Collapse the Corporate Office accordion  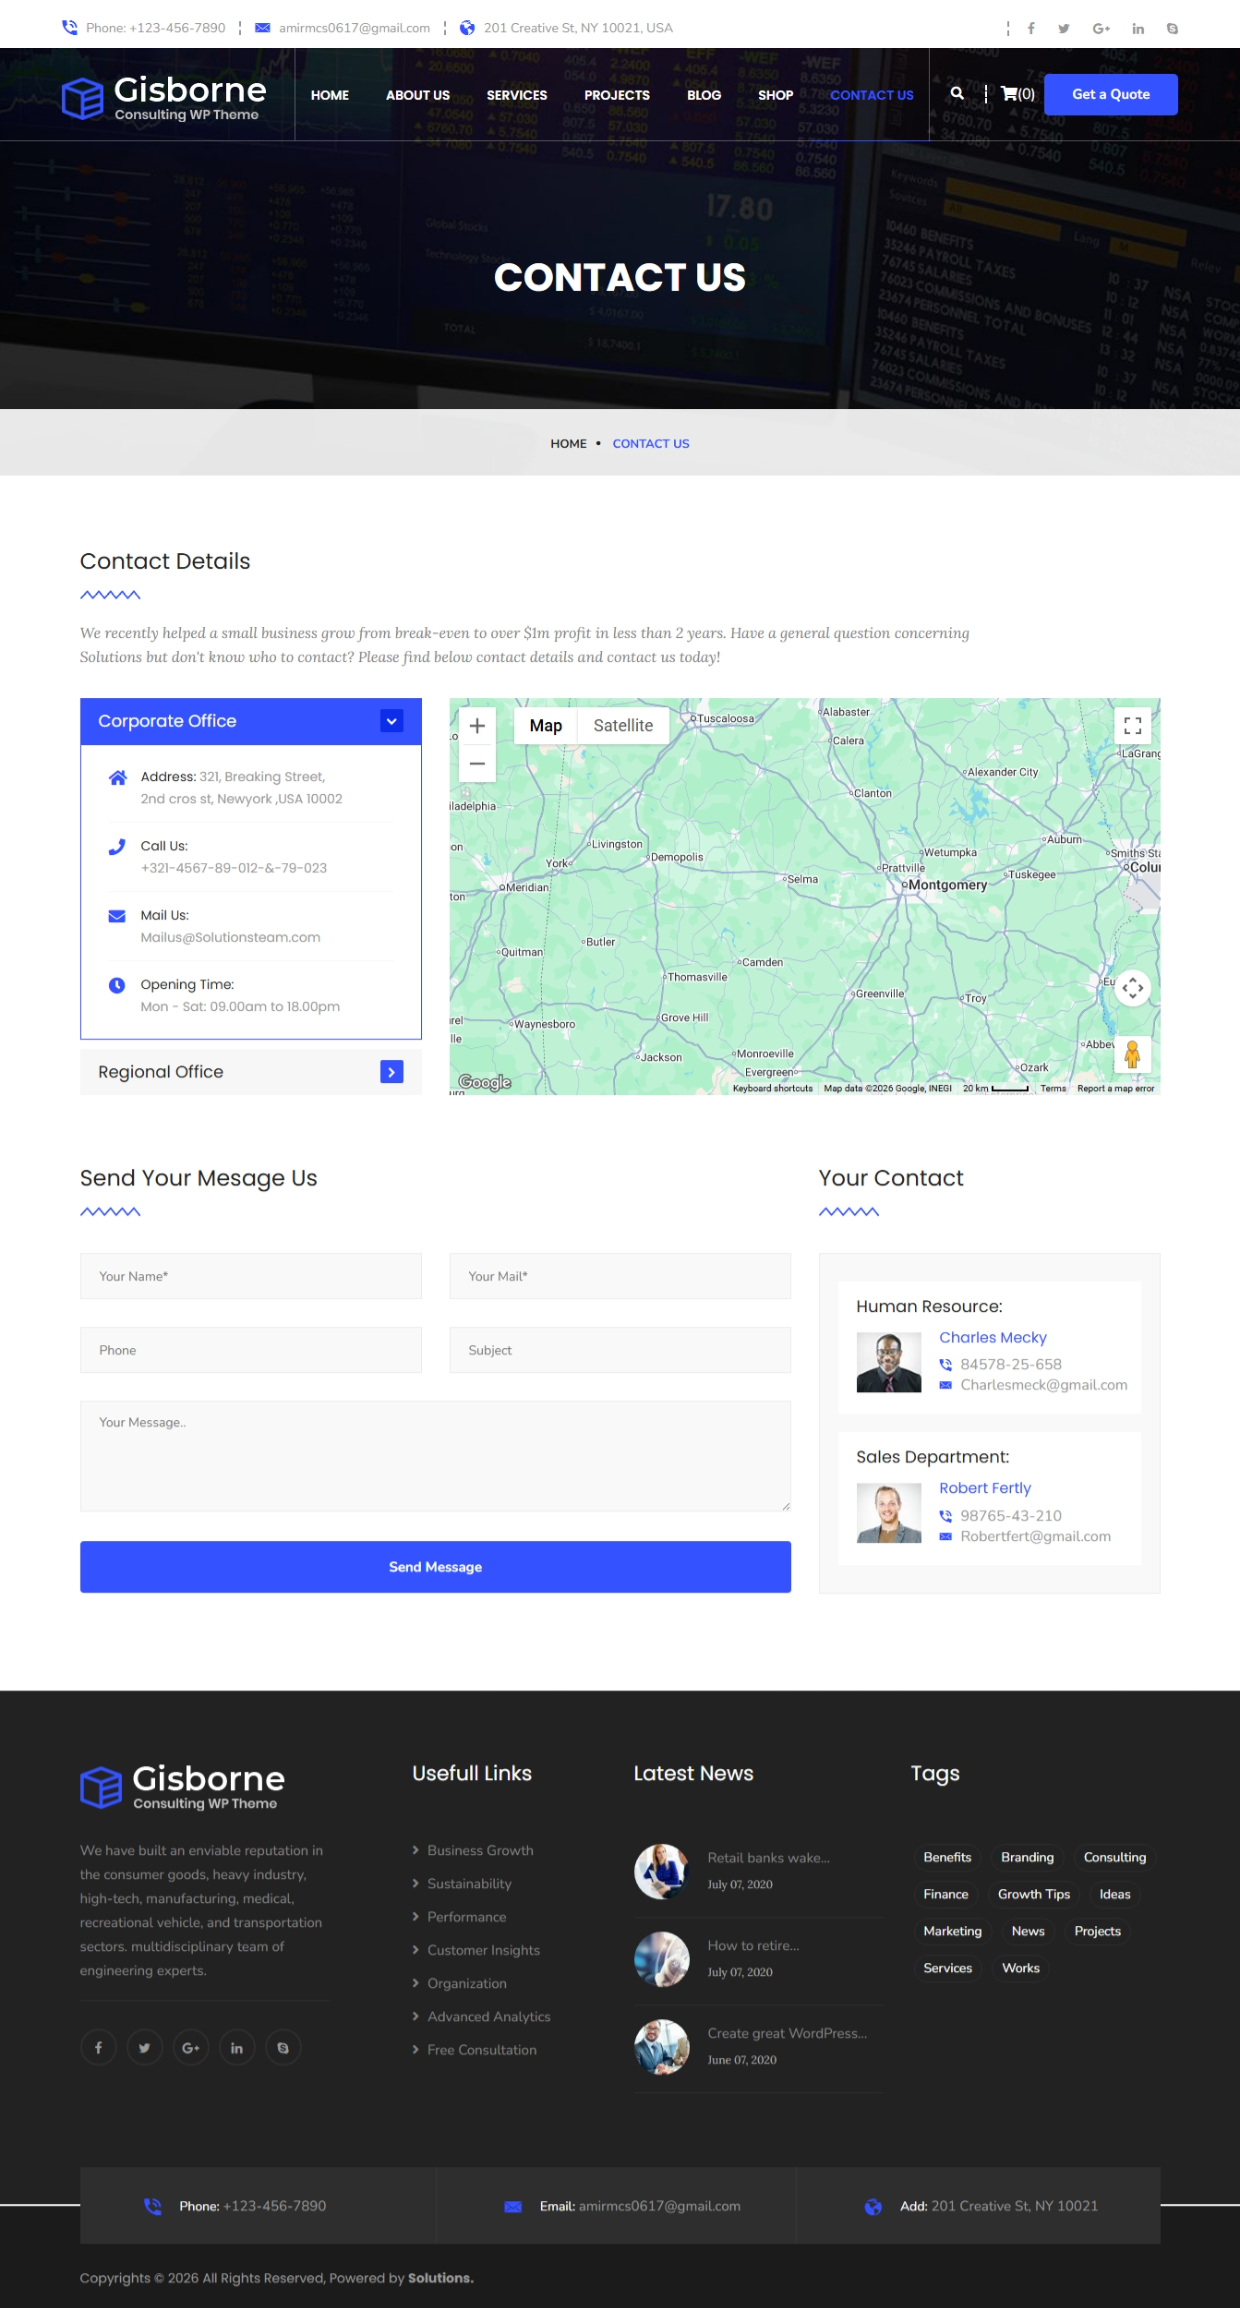pos(392,721)
